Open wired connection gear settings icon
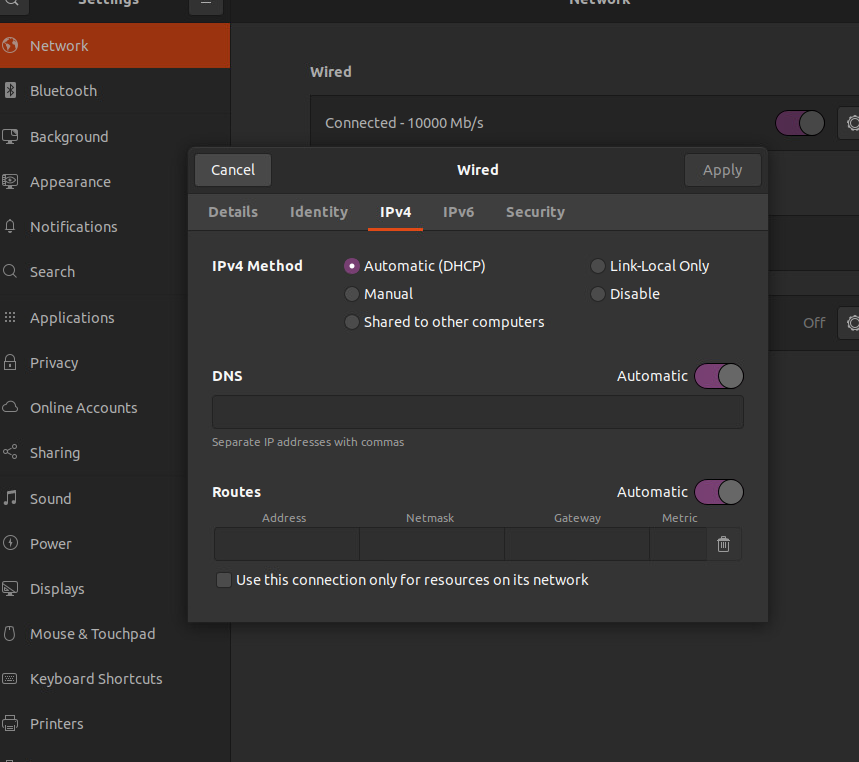 point(852,123)
